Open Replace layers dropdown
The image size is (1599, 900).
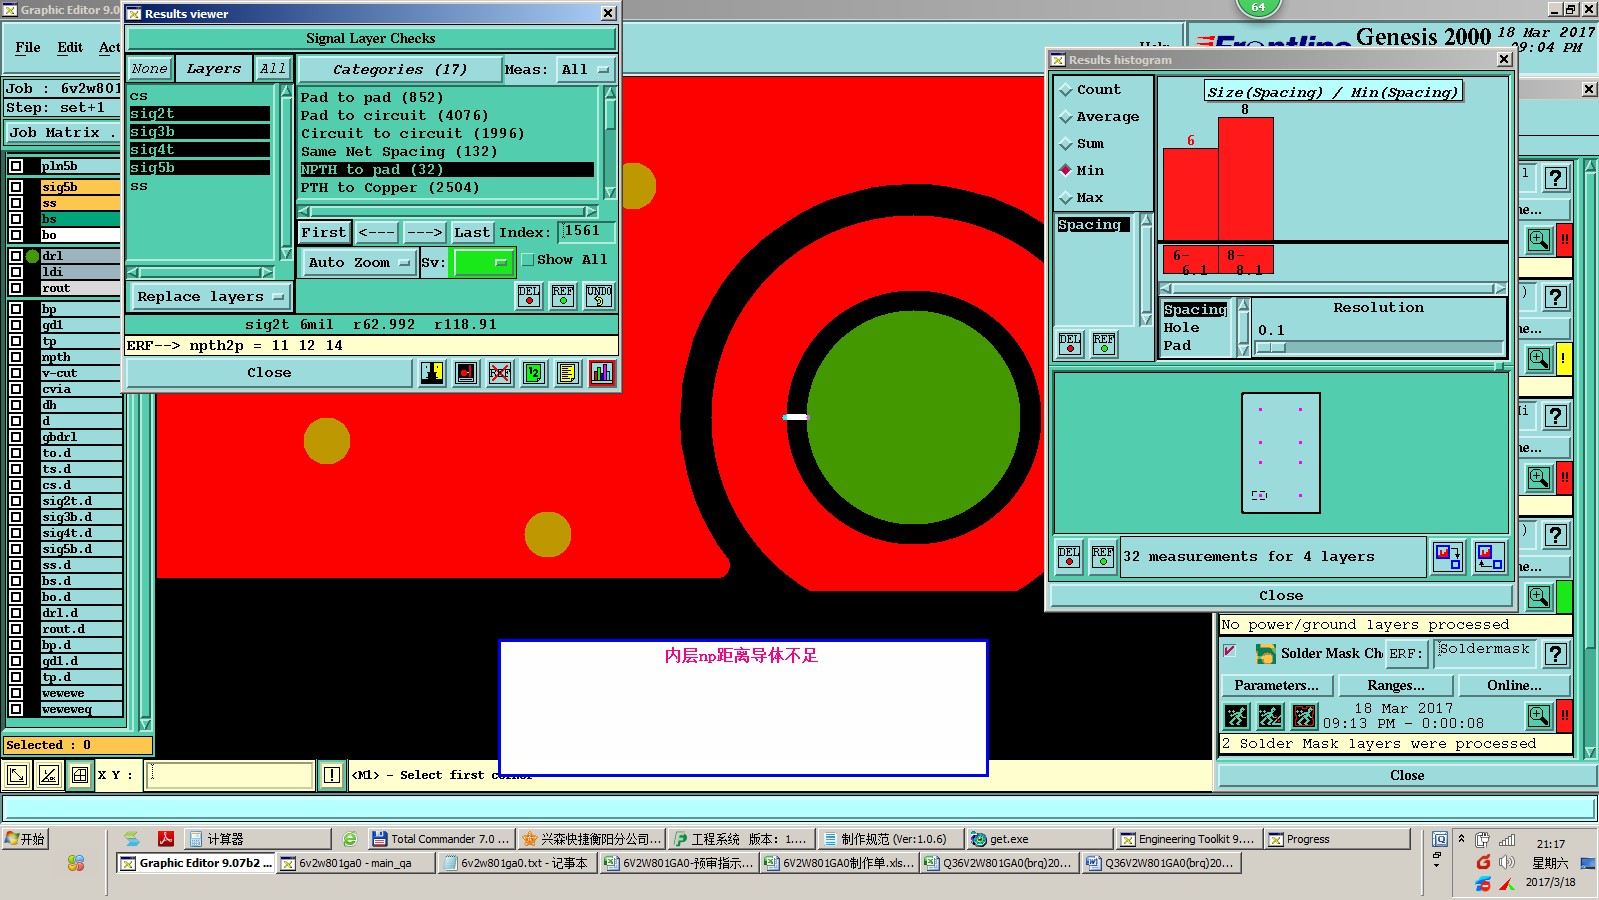coord(210,297)
